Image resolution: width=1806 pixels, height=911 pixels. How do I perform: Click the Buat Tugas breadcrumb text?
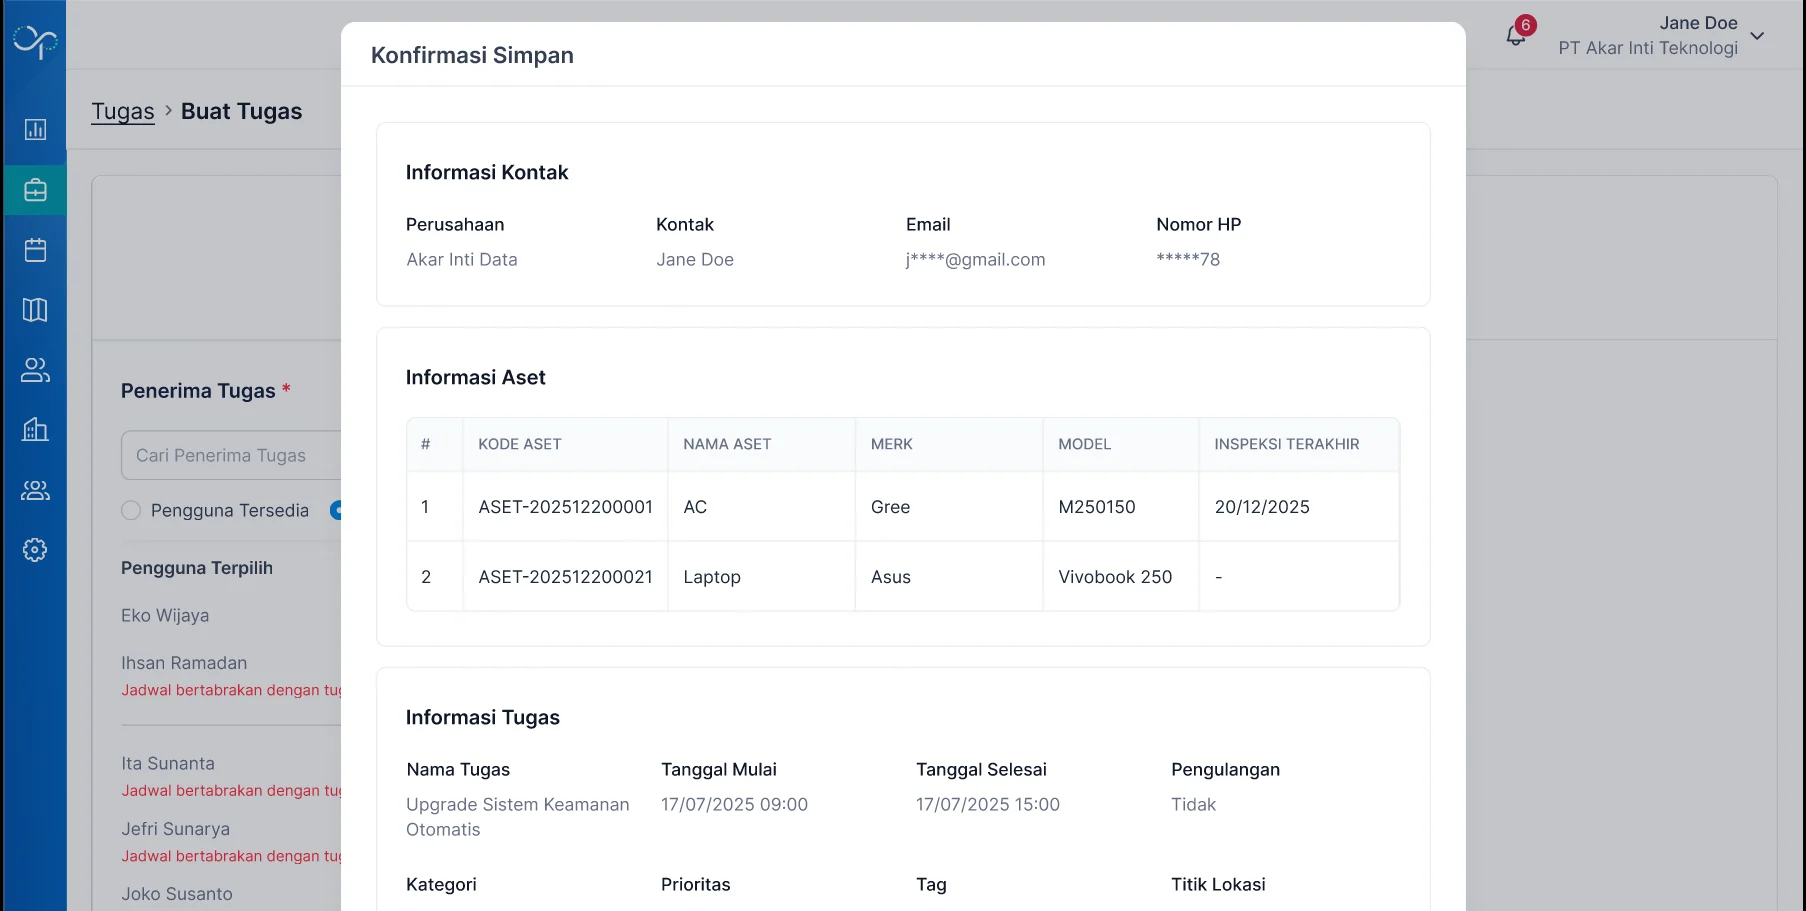coord(241,111)
